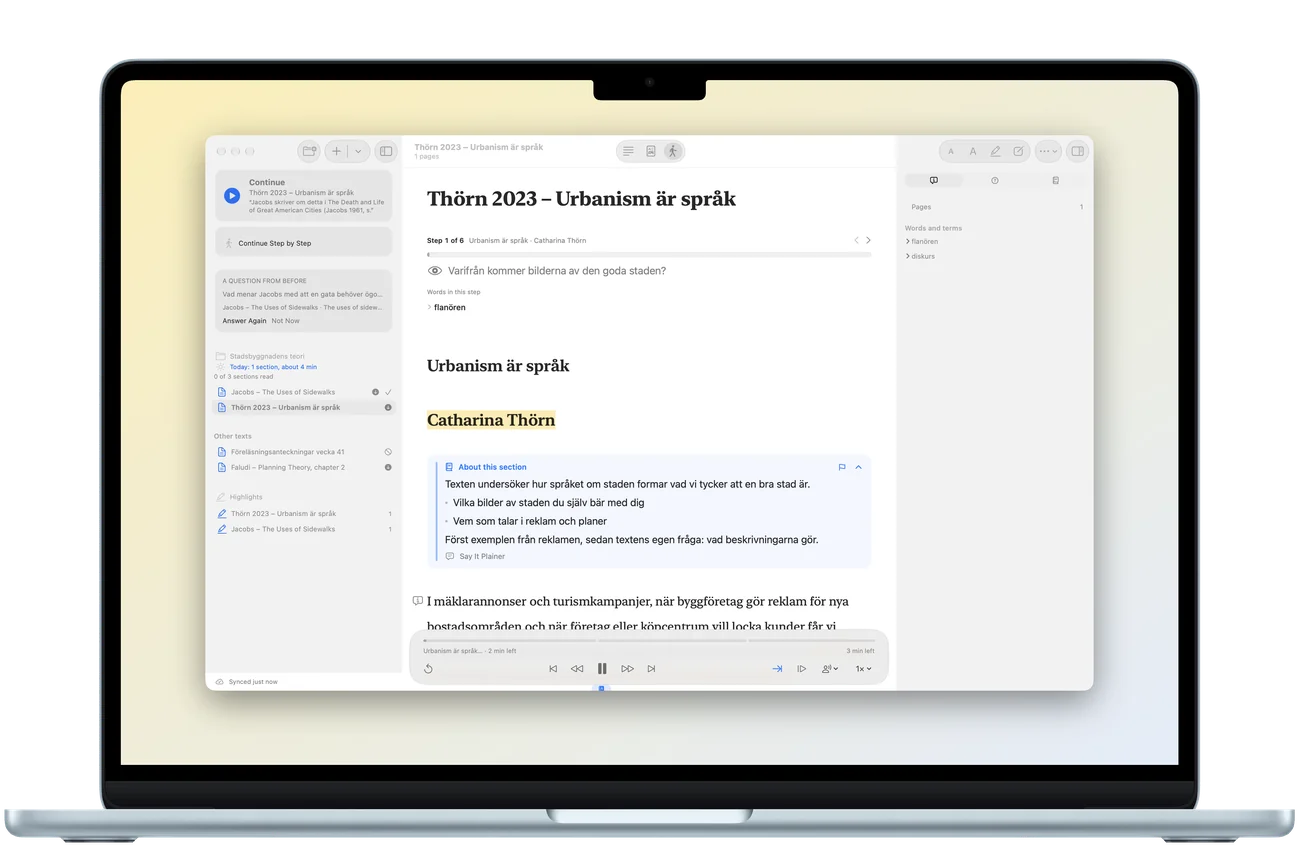Open Faludi – Planning Theory, chapter 2
The height and width of the screenshot is (845, 1300).
click(x=304, y=467)
